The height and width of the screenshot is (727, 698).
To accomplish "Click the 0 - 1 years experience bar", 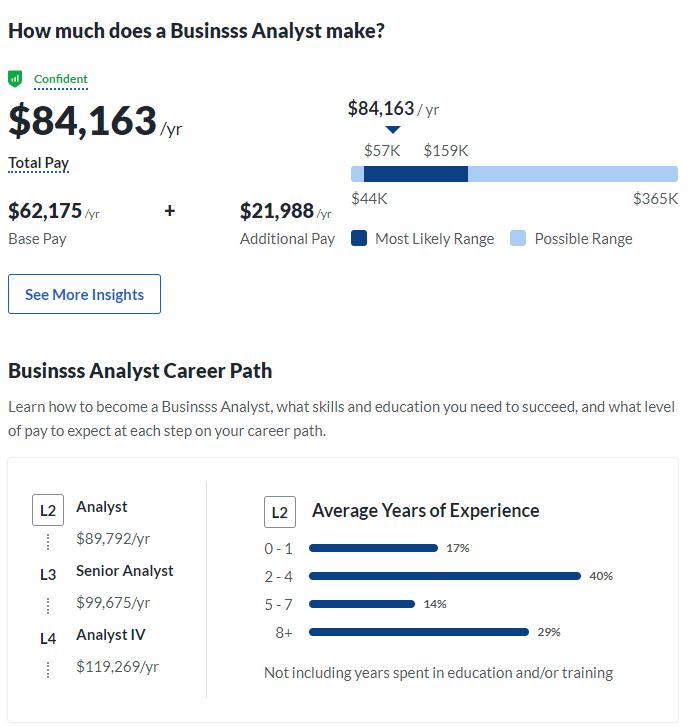I will click(373, 548).
